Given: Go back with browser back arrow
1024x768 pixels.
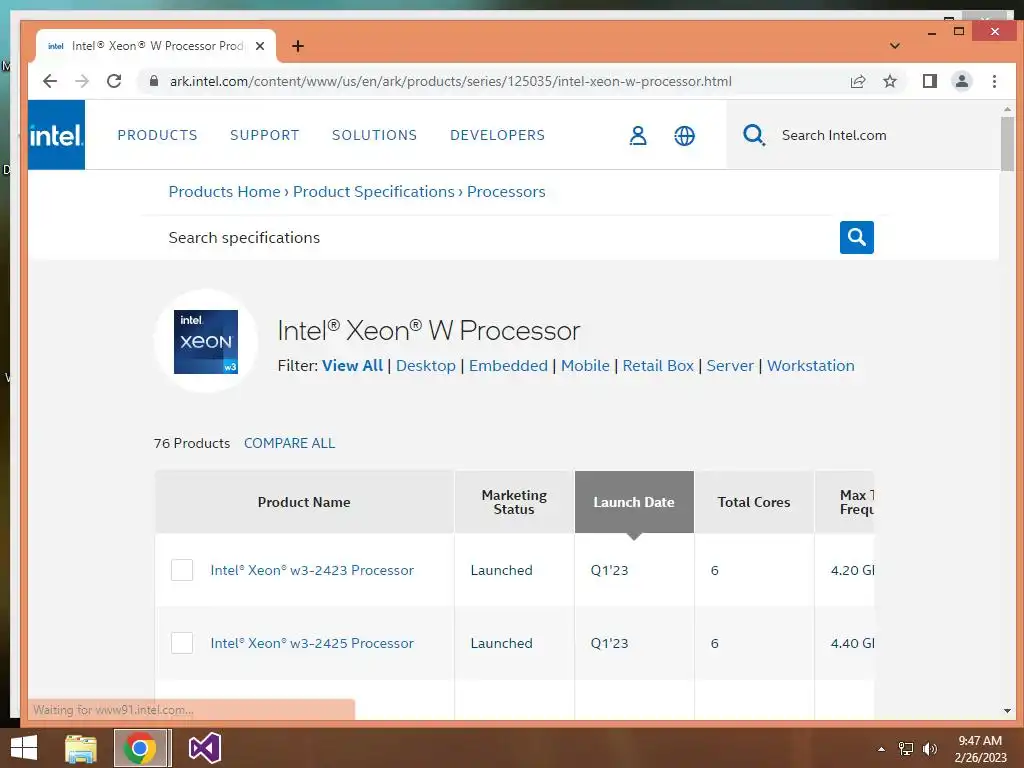Looking at the screenshot, I should (50, 81).
